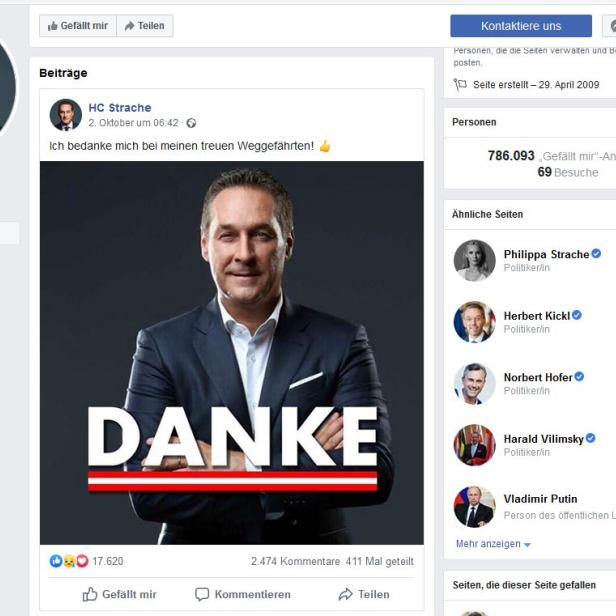
Task: Open Vladimir Putin's profile picture
Action: tap(474, 507)
